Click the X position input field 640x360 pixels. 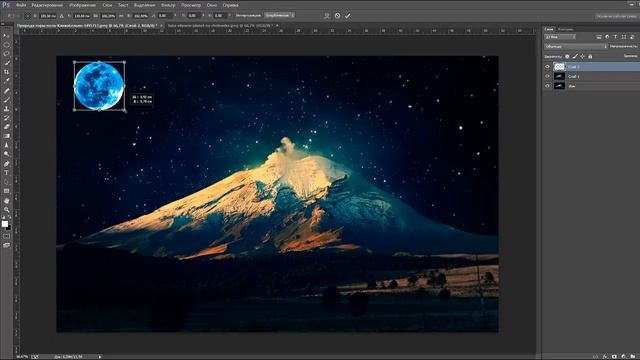(48, 16)
